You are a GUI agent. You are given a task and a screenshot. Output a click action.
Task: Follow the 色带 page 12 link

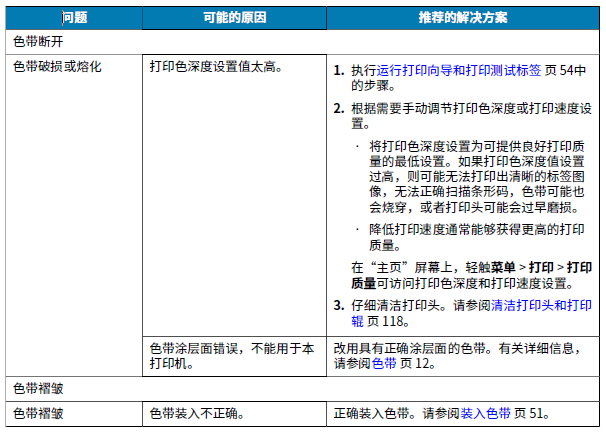click(x=384, y=363)
